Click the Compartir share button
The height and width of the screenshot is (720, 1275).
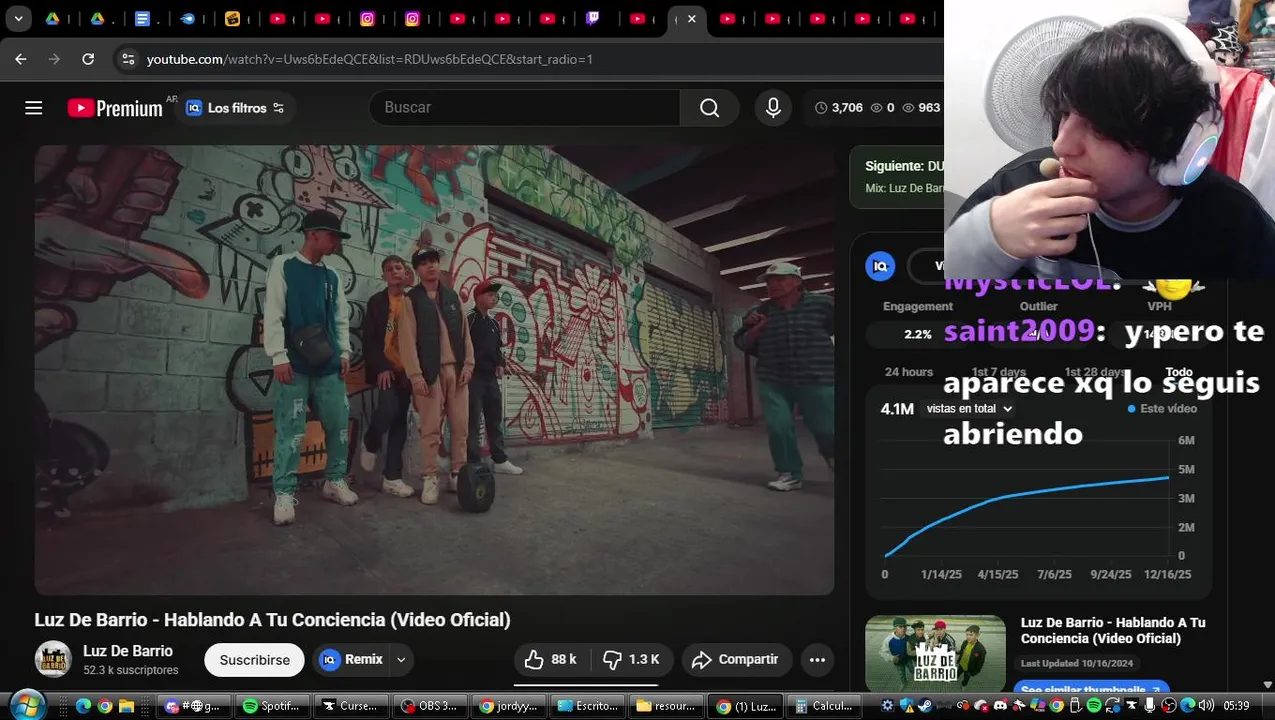tap(736, 660)
